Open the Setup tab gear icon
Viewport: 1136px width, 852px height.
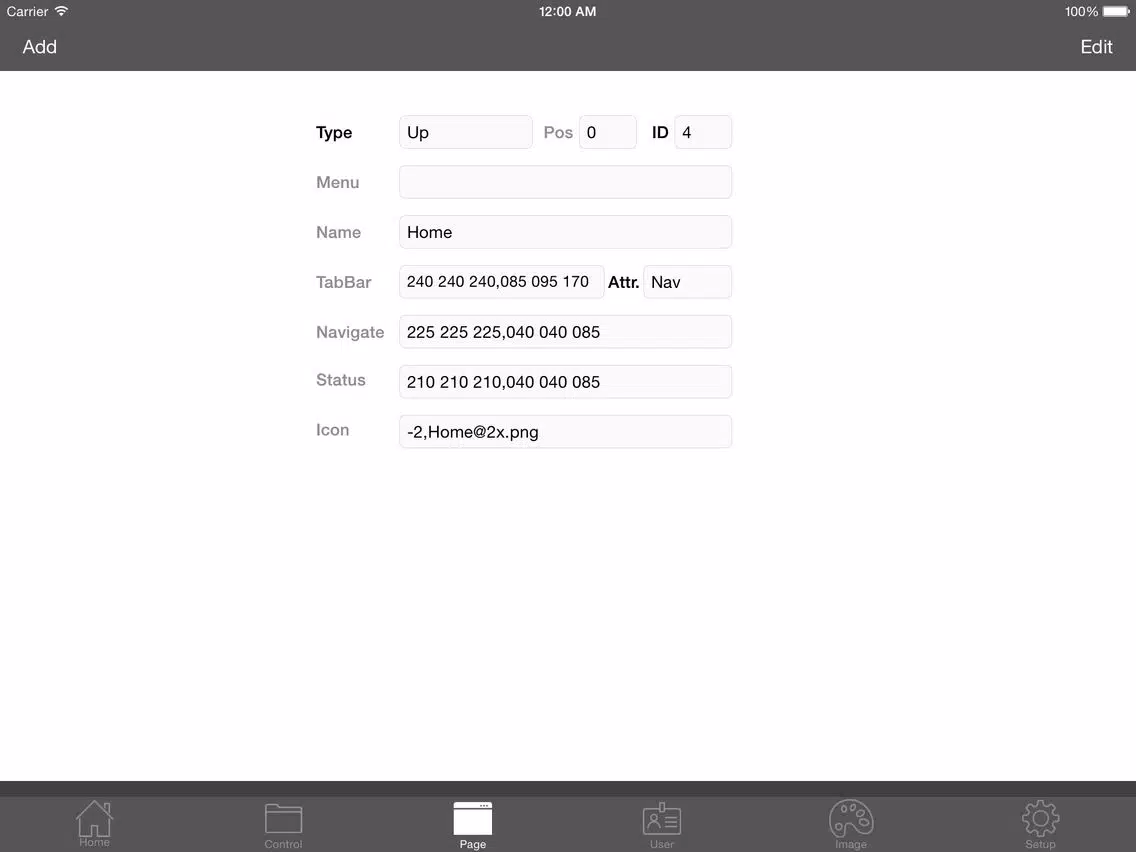point(1040,819)
